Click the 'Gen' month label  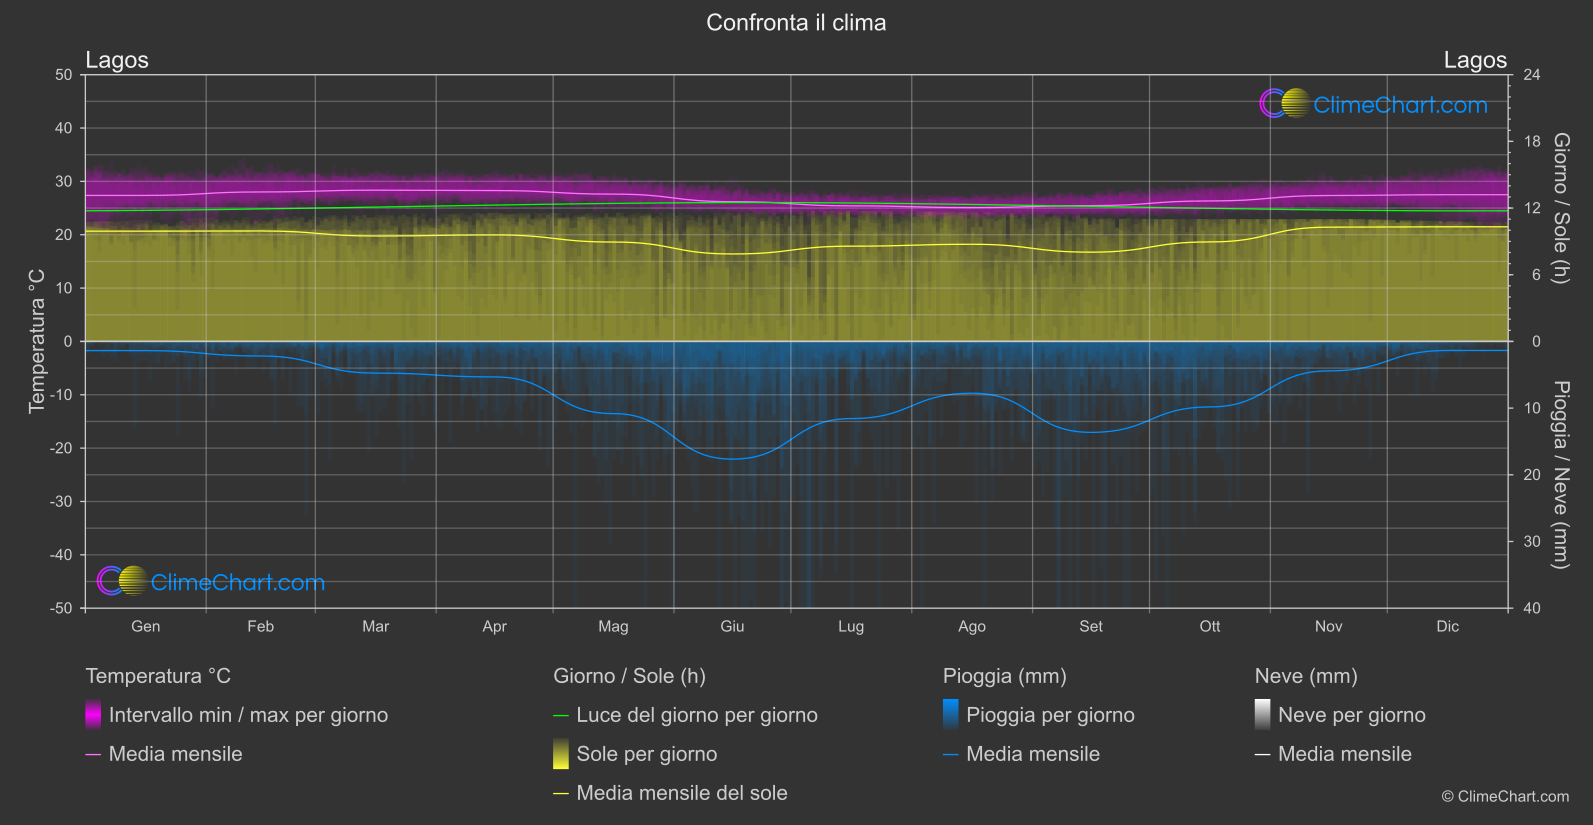[x=146, y=626]
